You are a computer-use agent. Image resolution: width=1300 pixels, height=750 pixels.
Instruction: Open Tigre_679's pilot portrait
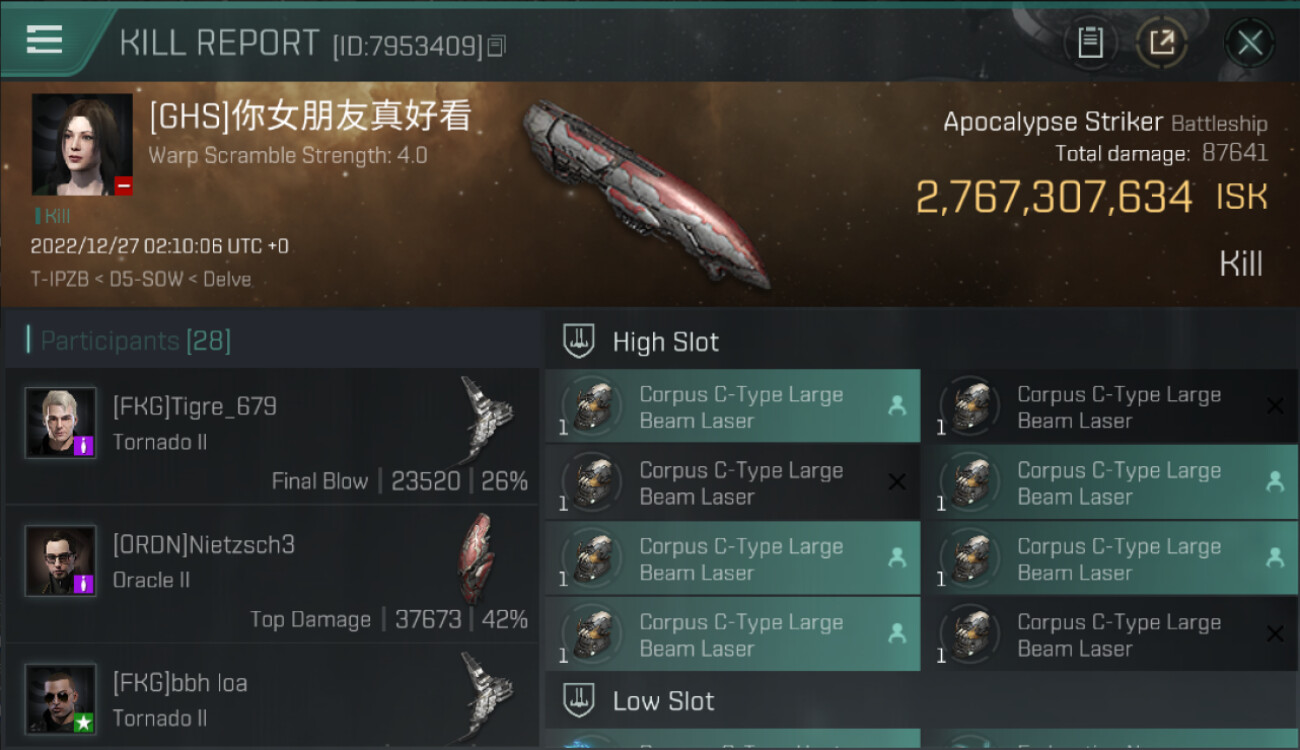[61, 423]
